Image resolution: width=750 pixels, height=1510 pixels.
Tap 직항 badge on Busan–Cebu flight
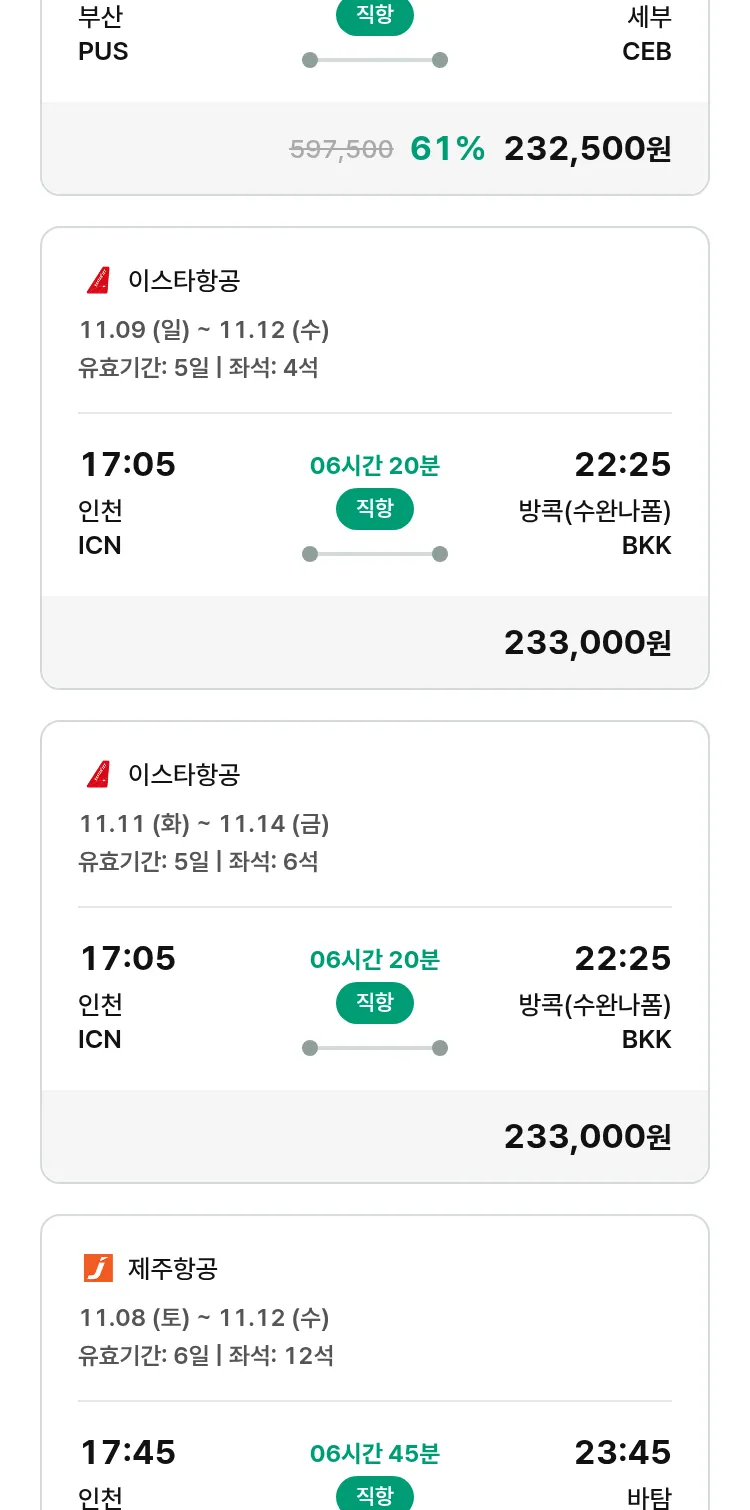point(375,16)
